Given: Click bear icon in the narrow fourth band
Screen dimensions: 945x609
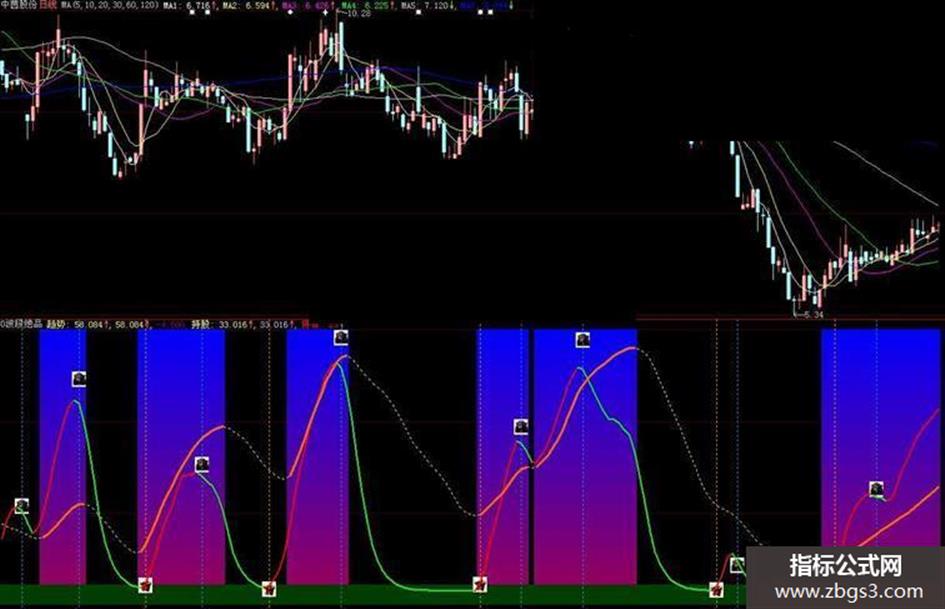Looking at the screenshot, I should (521, 427).
